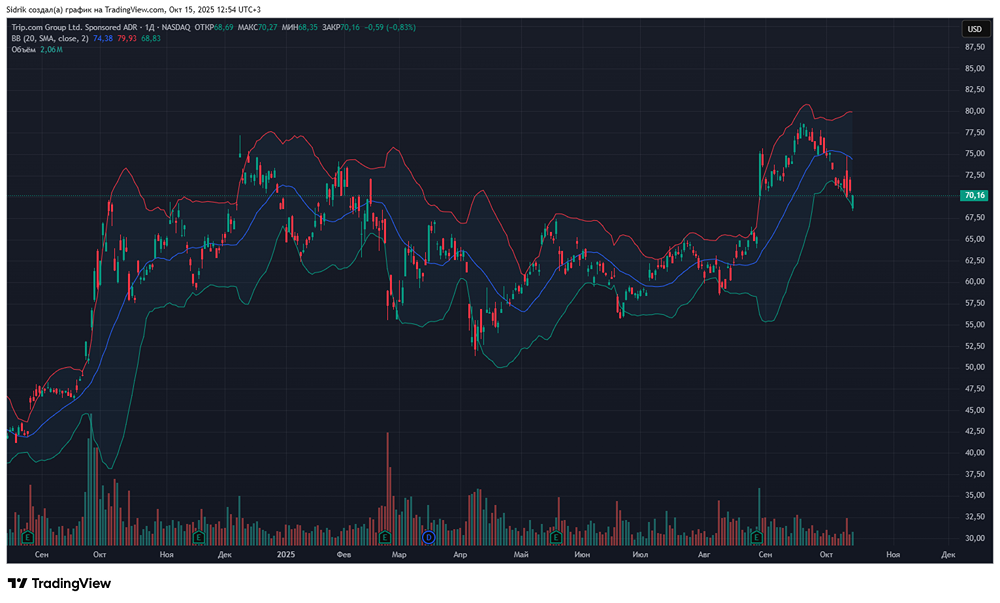Image resolution: width=1000 pixels, height=603 pixels.
Task: Click the red BB upper value 79,93
Action: click(128, 38)
